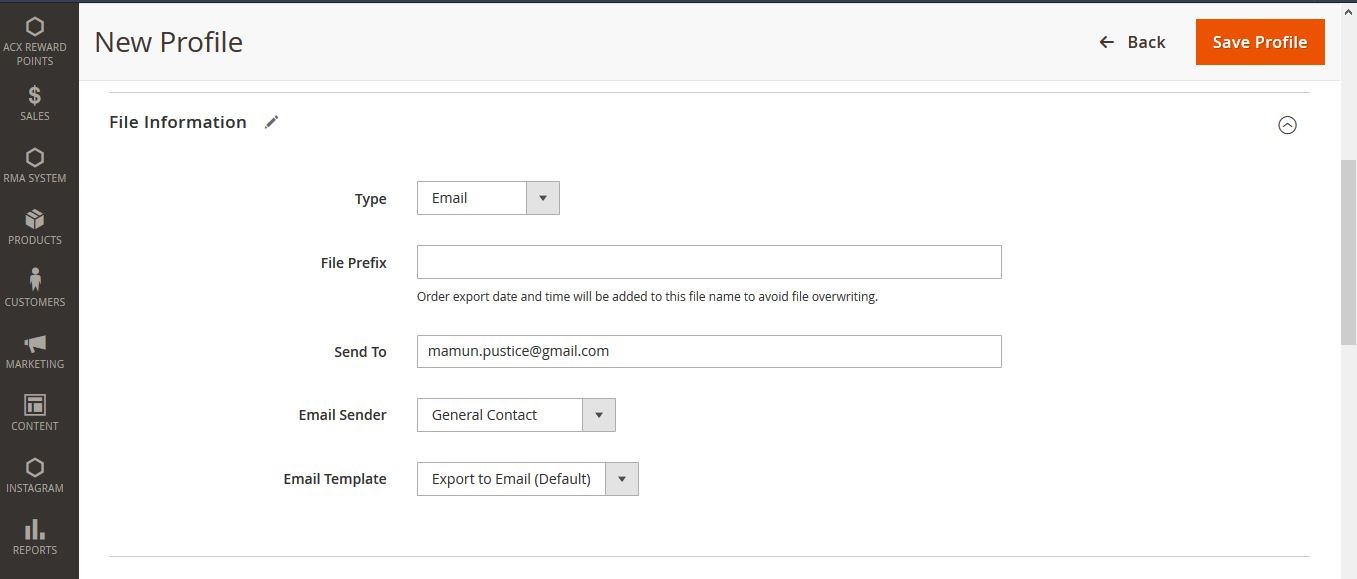The width and height of the screenshot is (1357, 579).
Task: Click the New Profile page heading
Action: click(169, 42)
